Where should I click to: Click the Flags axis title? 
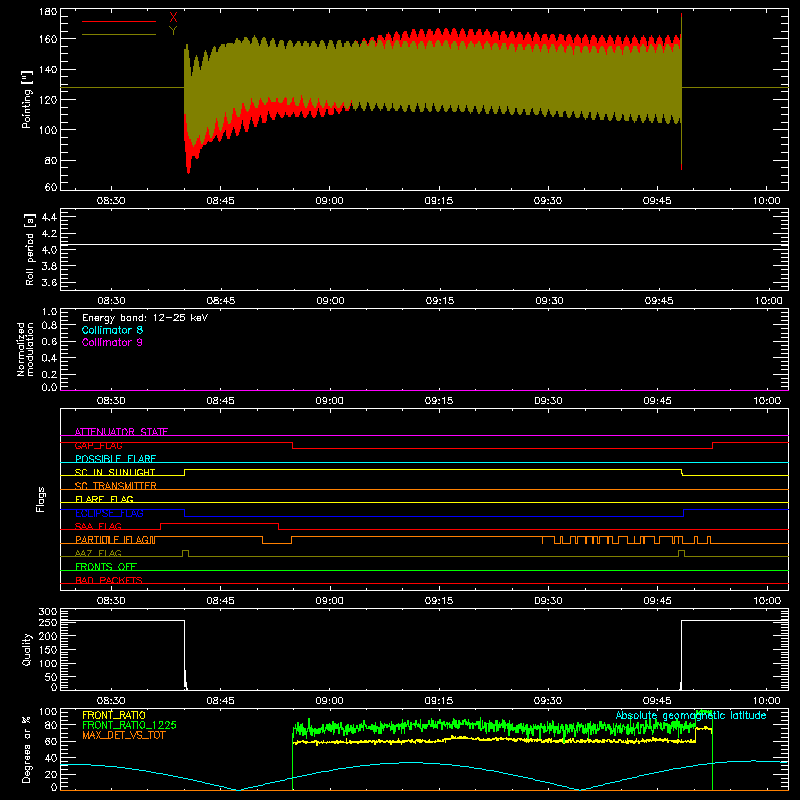(x=41, y=499)
